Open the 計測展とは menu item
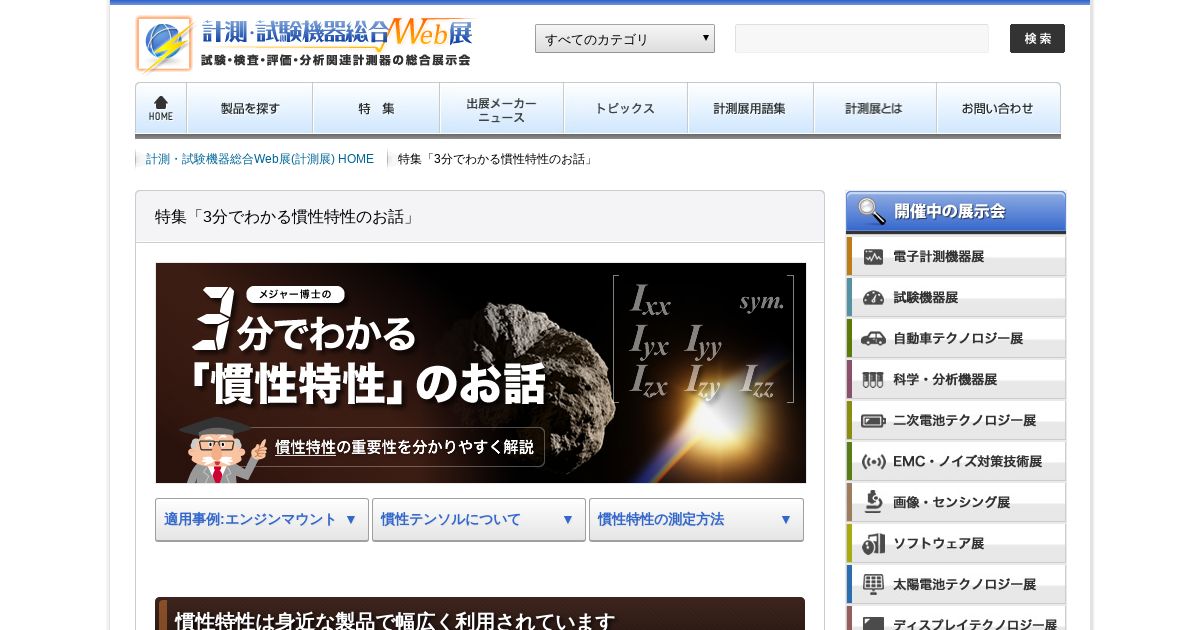Screen dimensions: 1200x630 pos(874,108)
